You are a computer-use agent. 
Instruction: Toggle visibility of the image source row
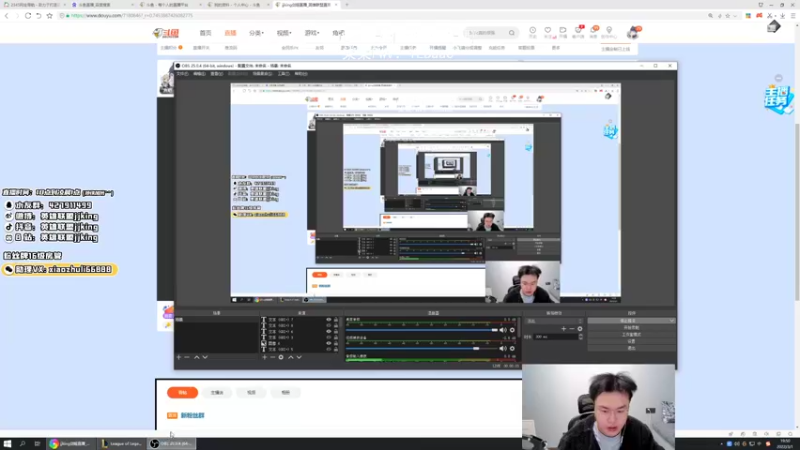[x=329, y=343]
